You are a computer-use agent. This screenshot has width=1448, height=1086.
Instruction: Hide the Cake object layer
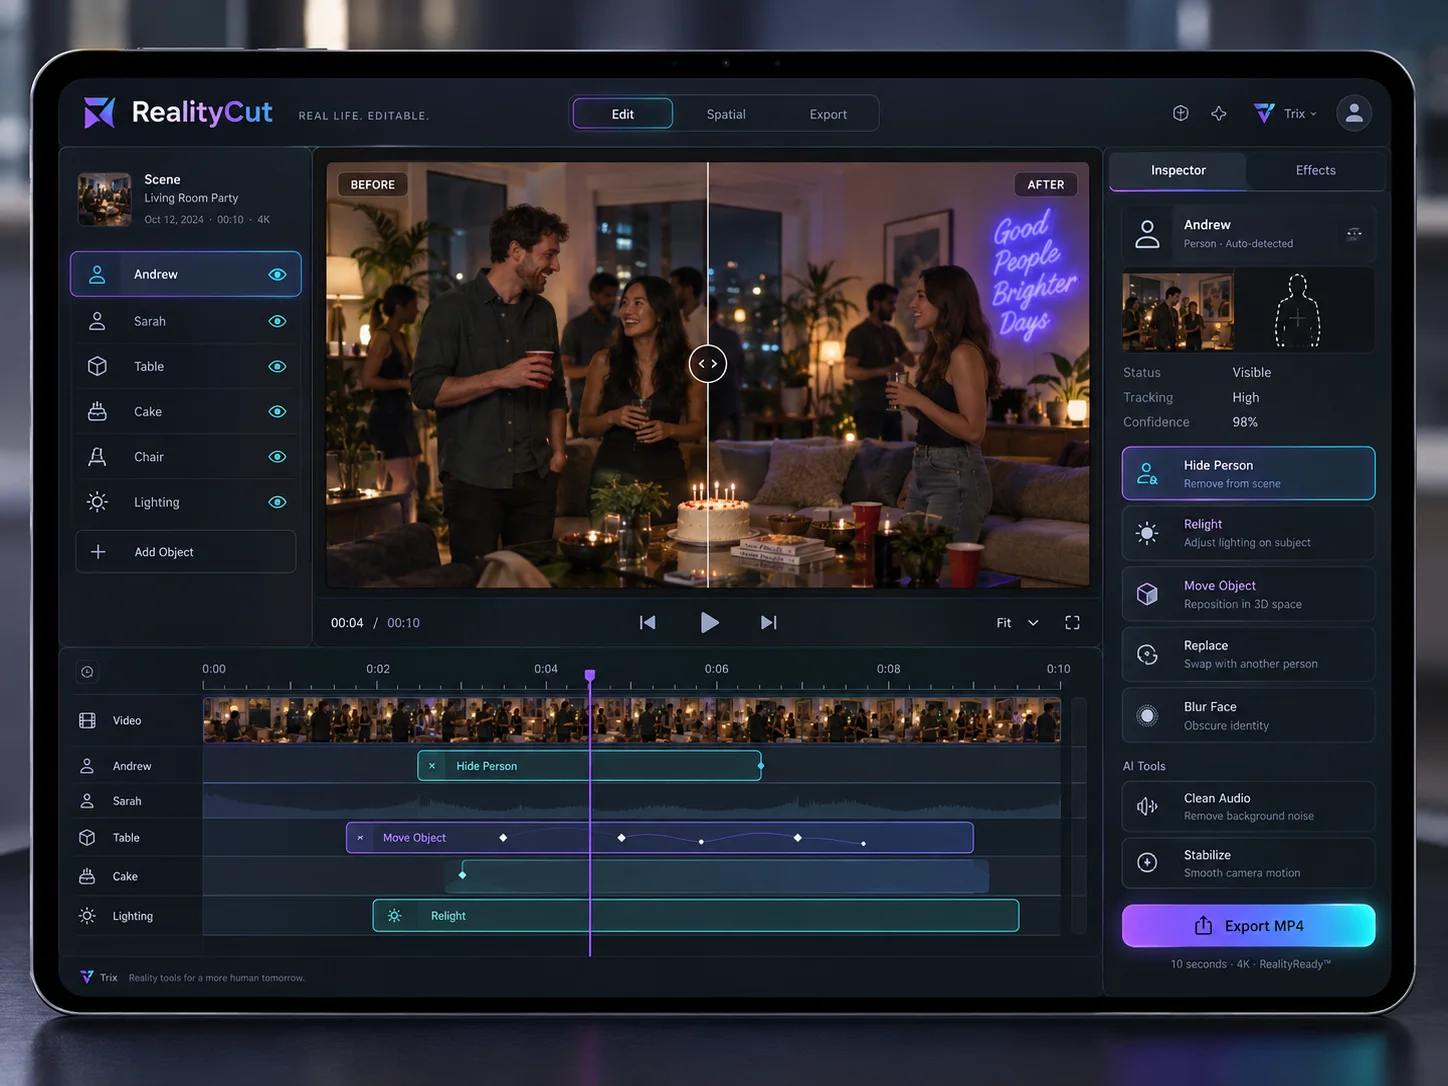click(277, 411)
